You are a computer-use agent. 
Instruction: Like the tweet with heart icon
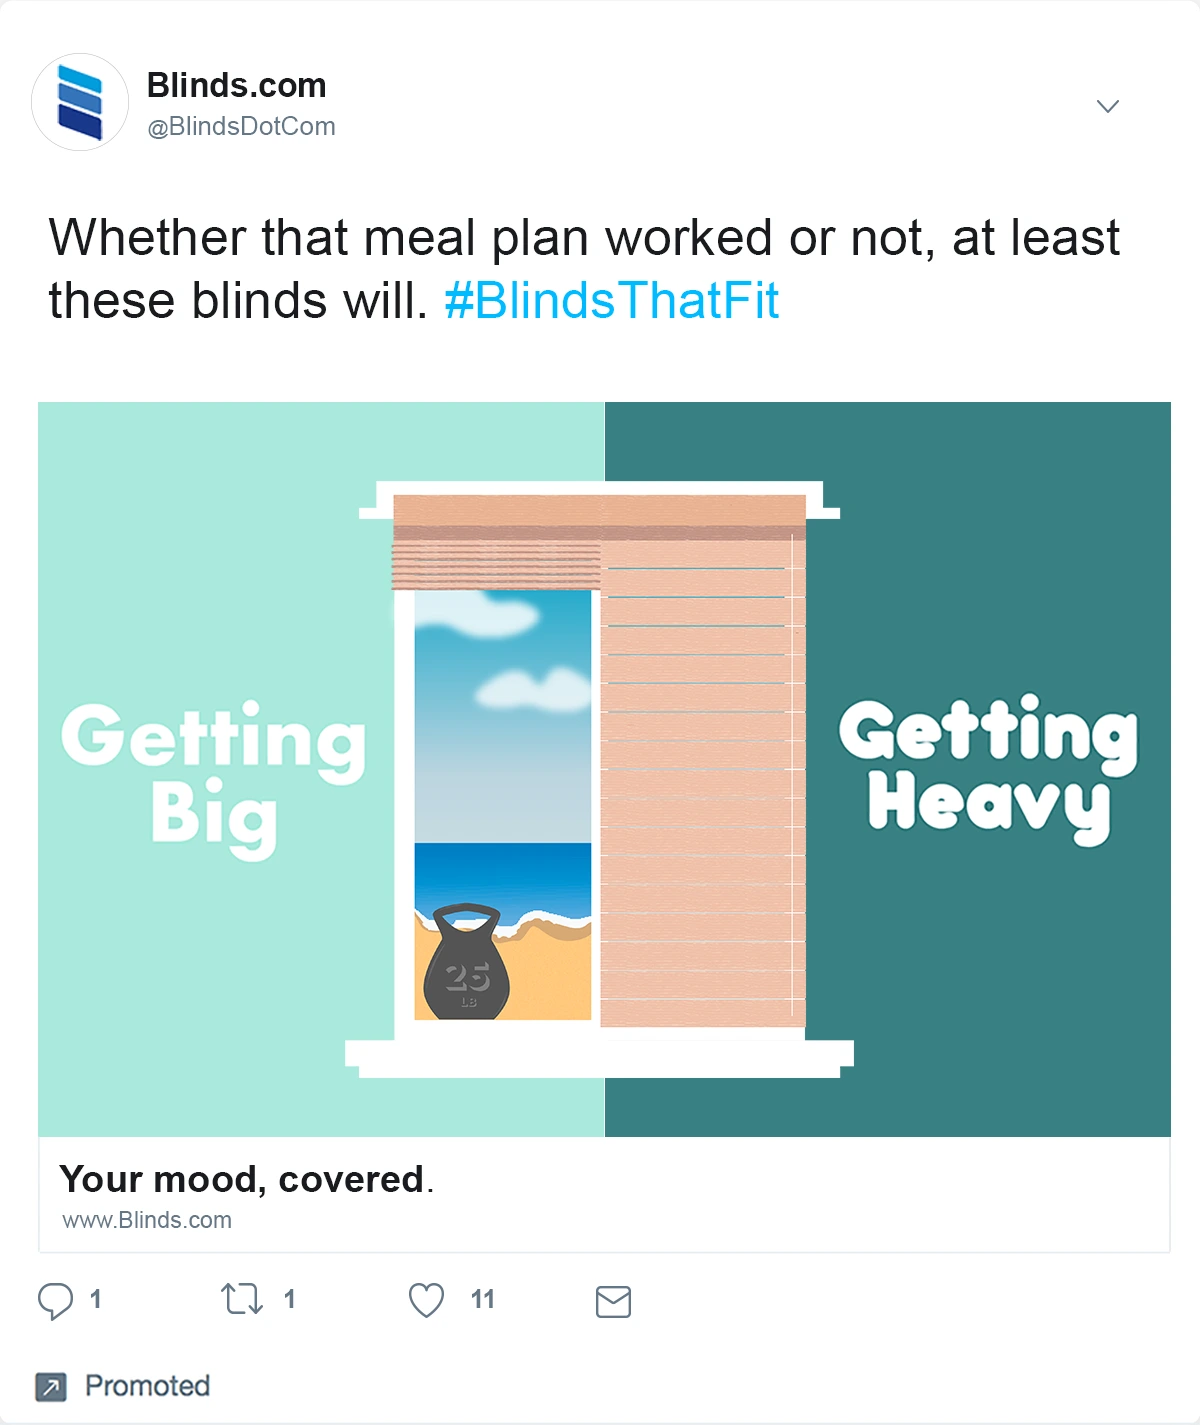(x=426, y=1301)
